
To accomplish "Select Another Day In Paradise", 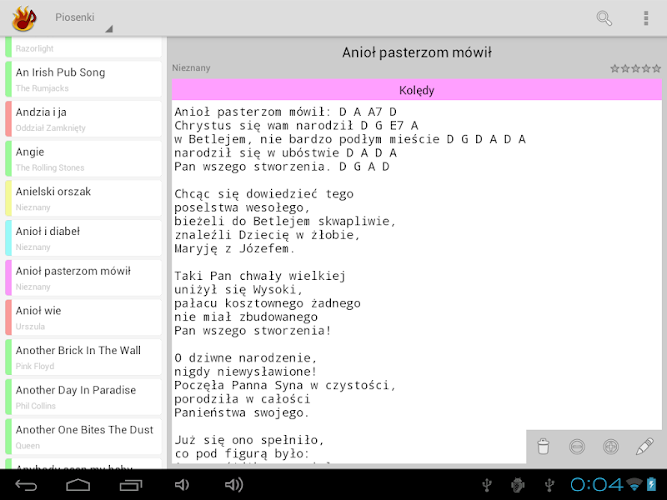I will [x=83, y=397].
